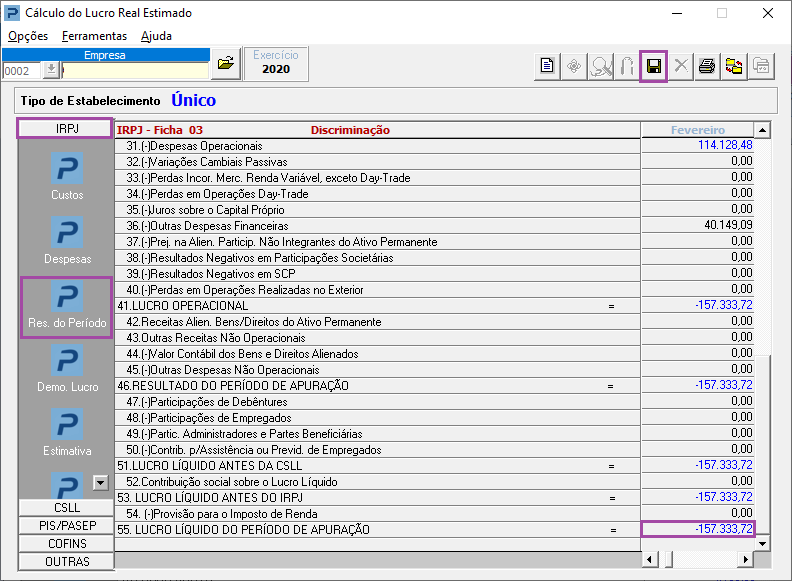
Task: Expand Empresa code dropdown arrow
Action: (51, 70)
